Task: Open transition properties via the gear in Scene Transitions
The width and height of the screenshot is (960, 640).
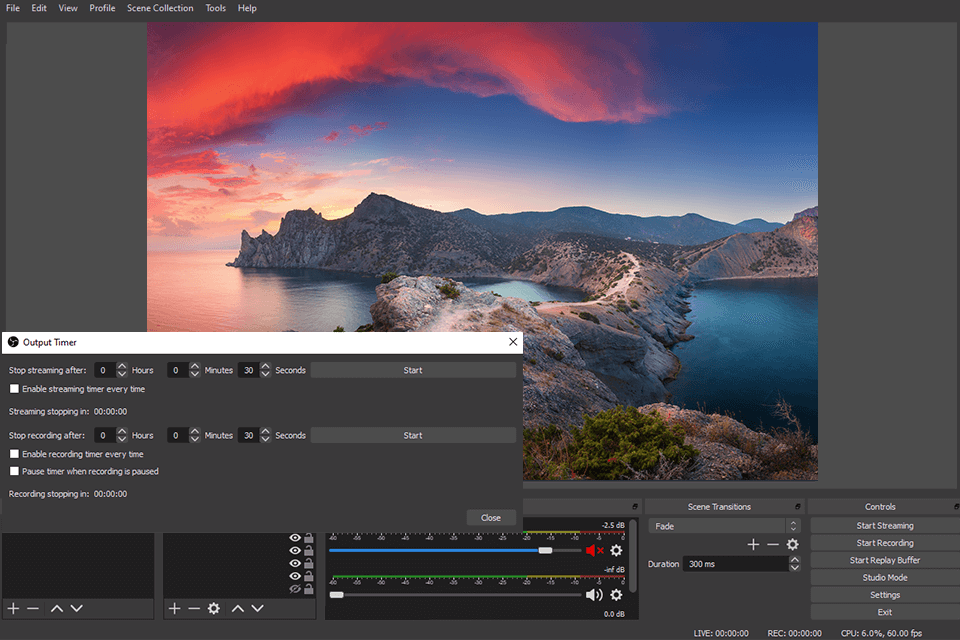Action: coord(793,544)
